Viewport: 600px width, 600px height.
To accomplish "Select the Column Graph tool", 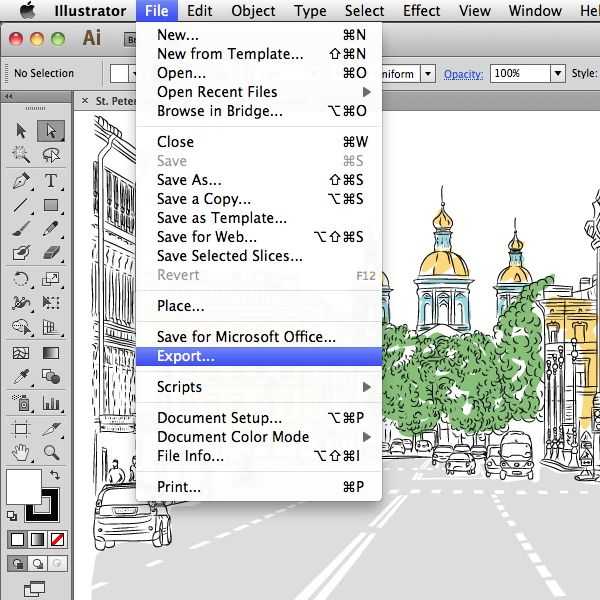I will tap(51, 403).
